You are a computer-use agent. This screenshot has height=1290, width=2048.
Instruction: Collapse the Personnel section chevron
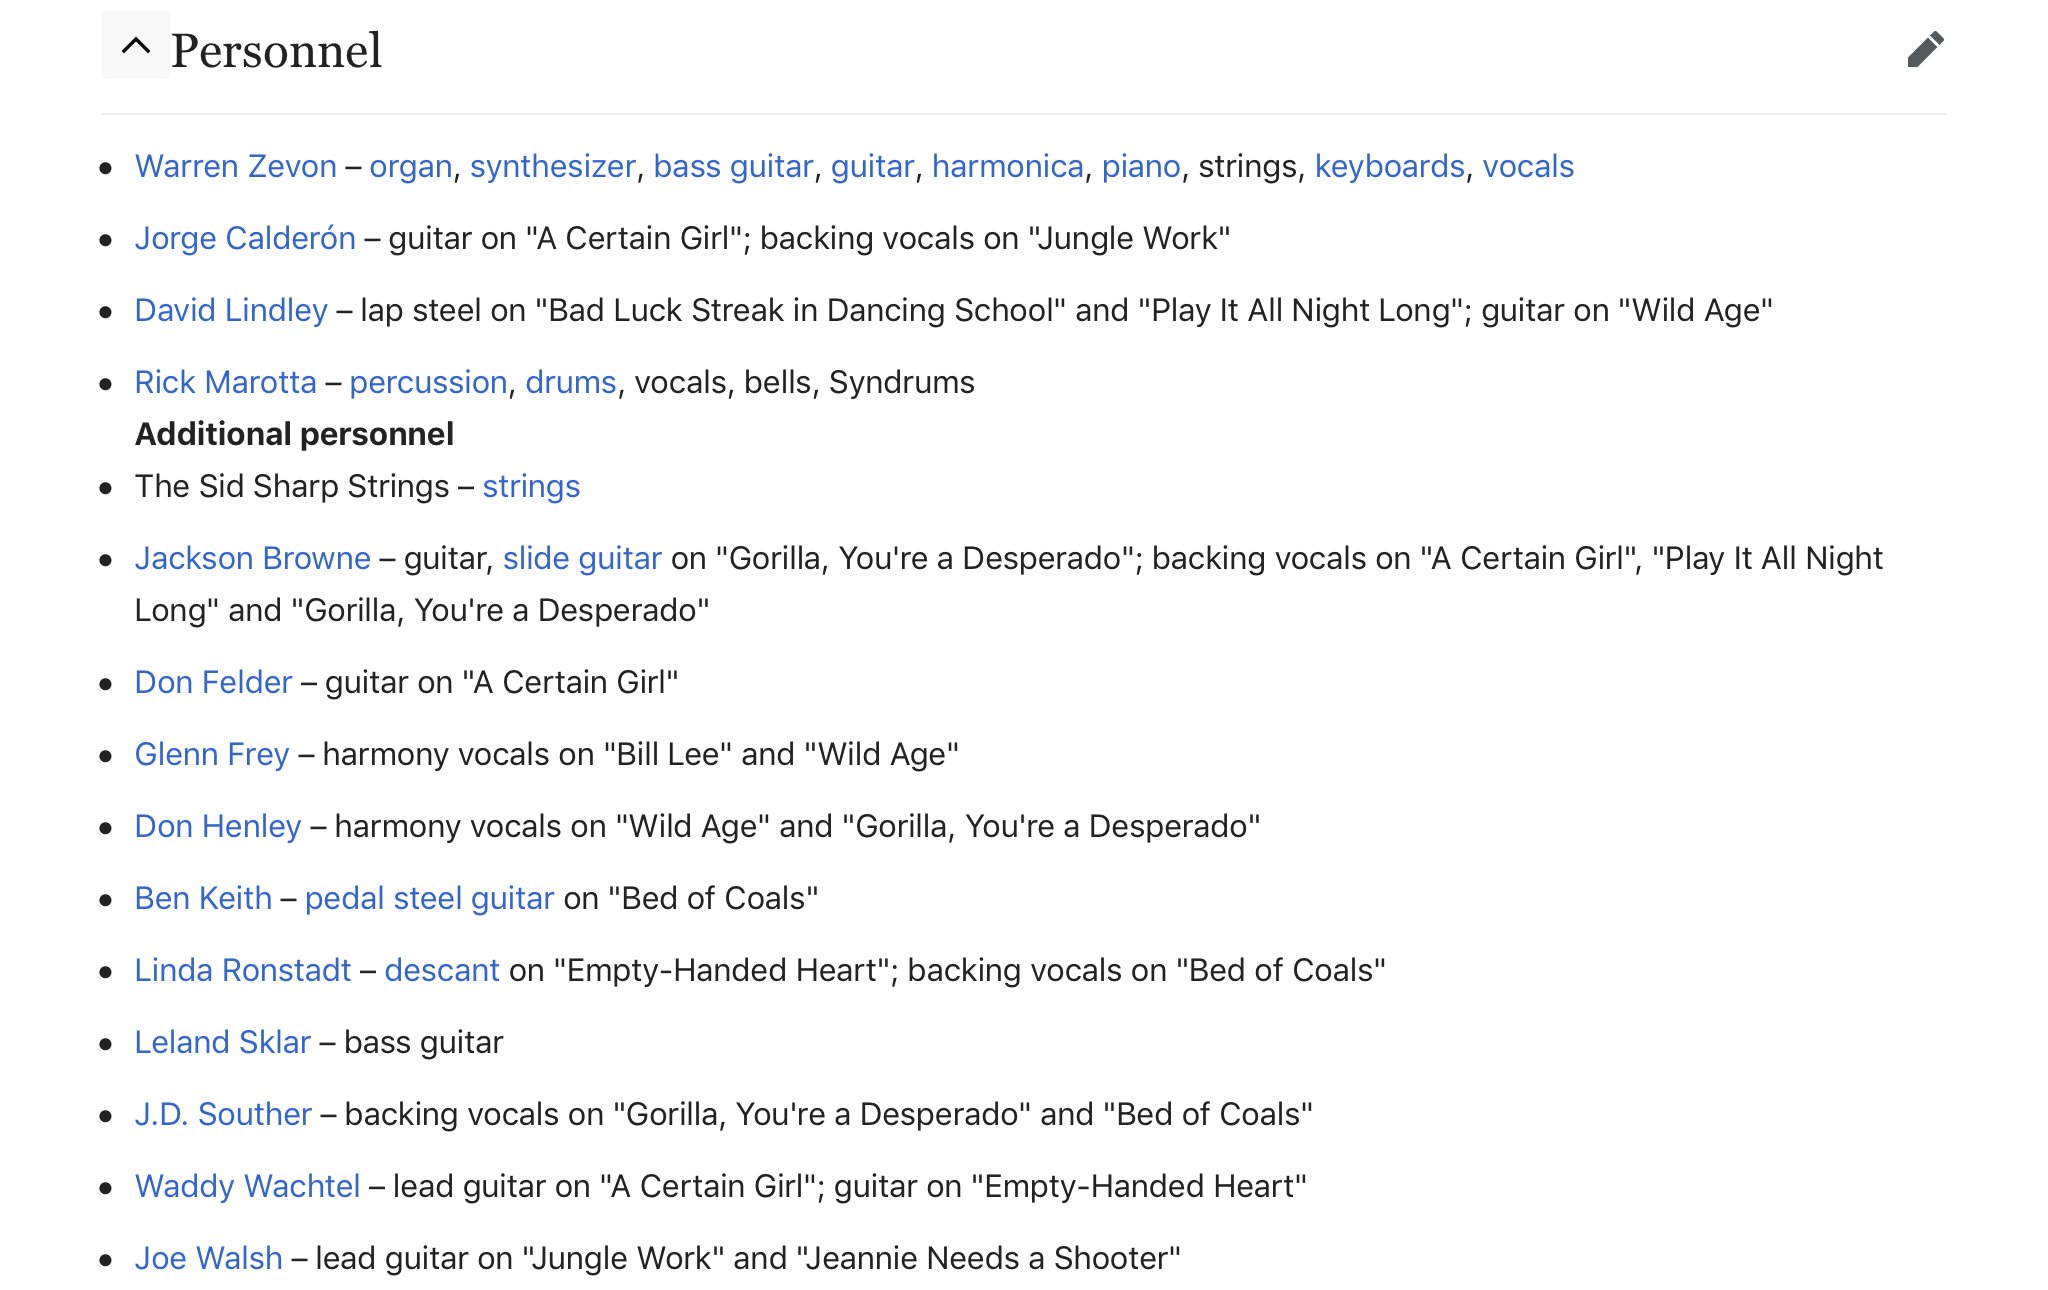[136, 46]
